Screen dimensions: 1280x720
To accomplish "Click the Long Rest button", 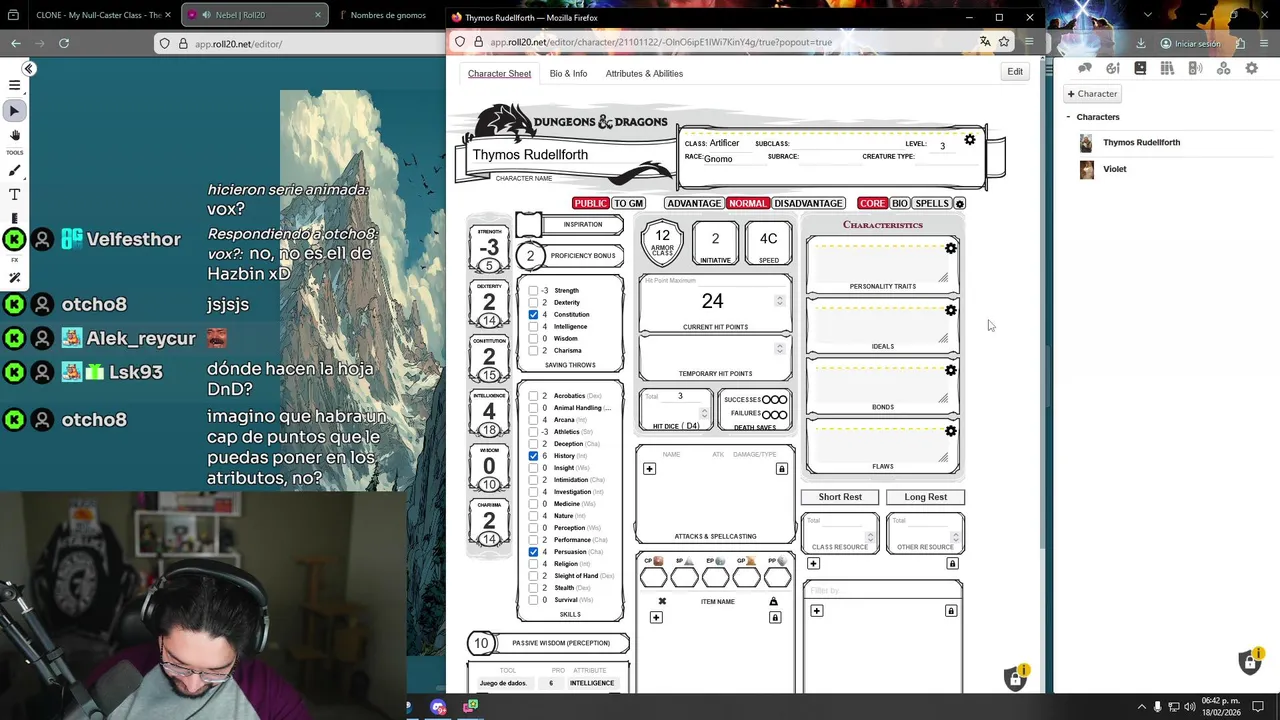I will coord(925,497).
